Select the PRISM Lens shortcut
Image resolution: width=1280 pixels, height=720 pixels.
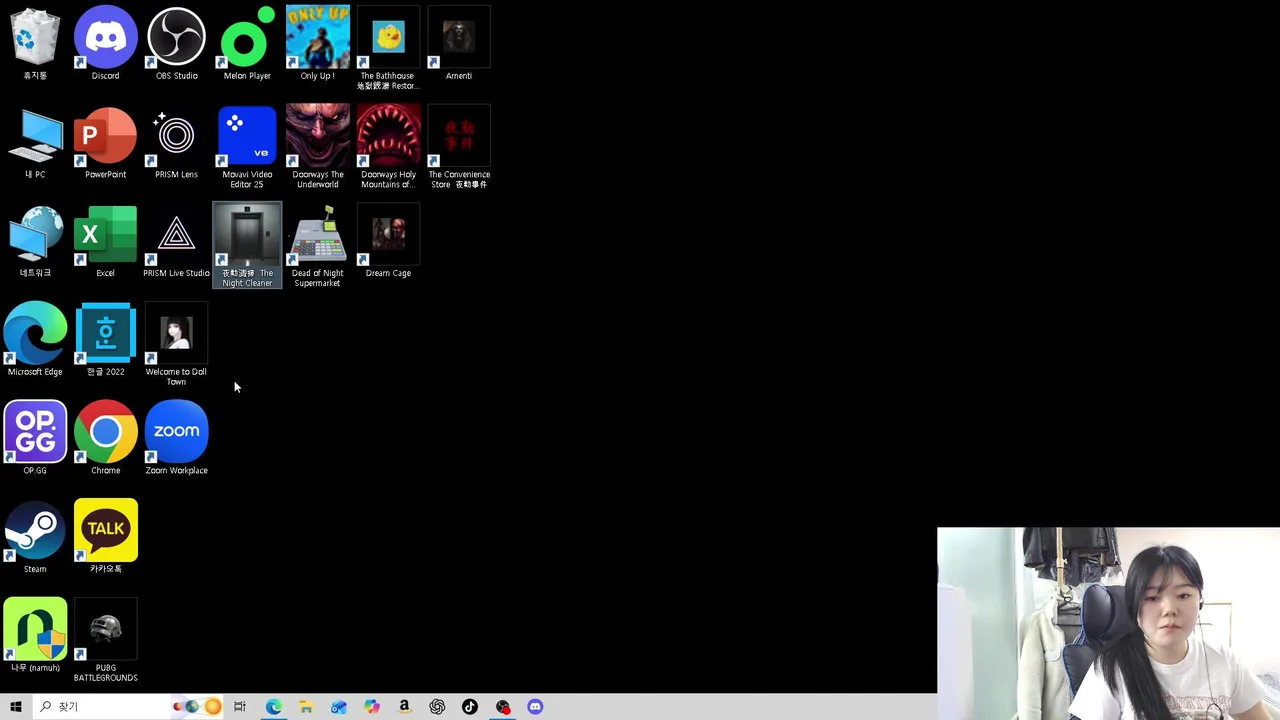click(176, 143)
